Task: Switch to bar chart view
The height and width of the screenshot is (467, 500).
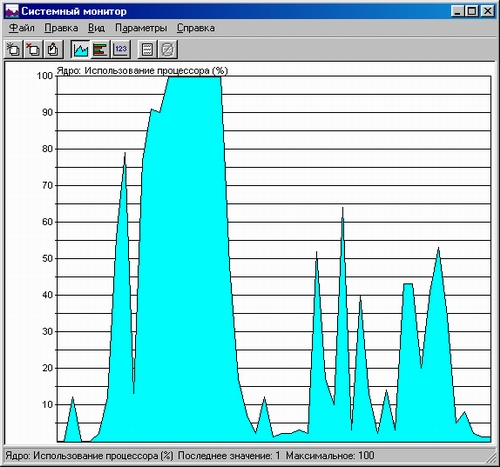Action: point(100,50)
